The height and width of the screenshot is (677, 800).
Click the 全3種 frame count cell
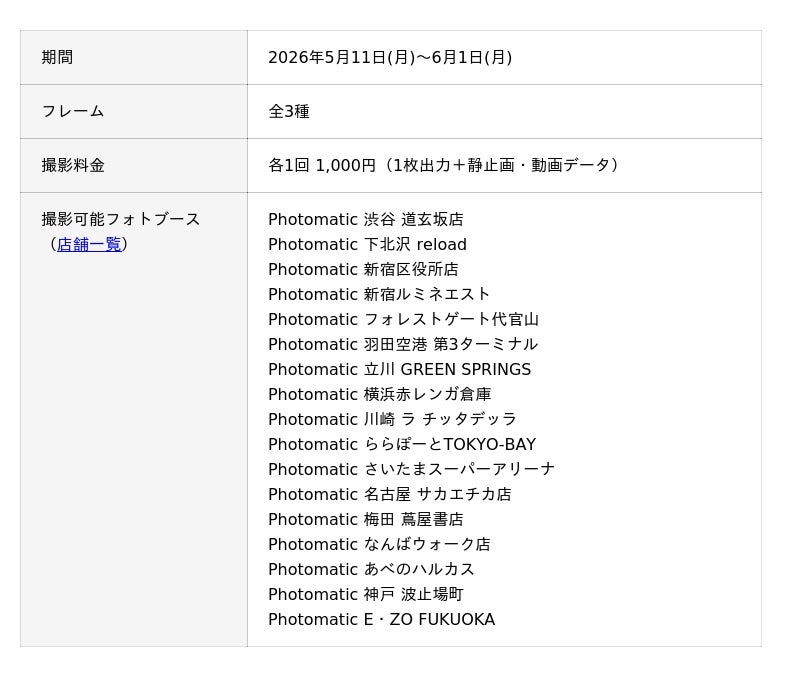(504, 111)
